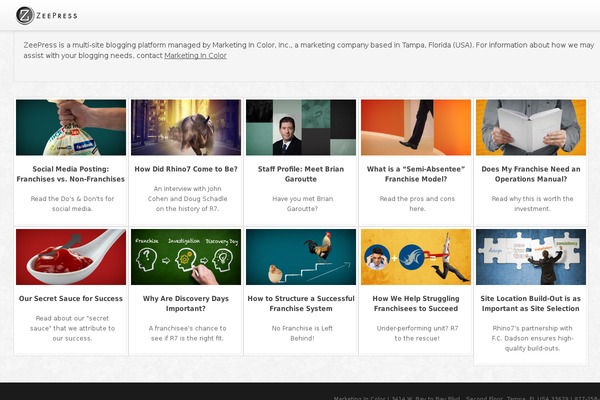The image size is (600, 400).
Task: Click the ZeePress platform description paragraph
Action: [308, 50]
